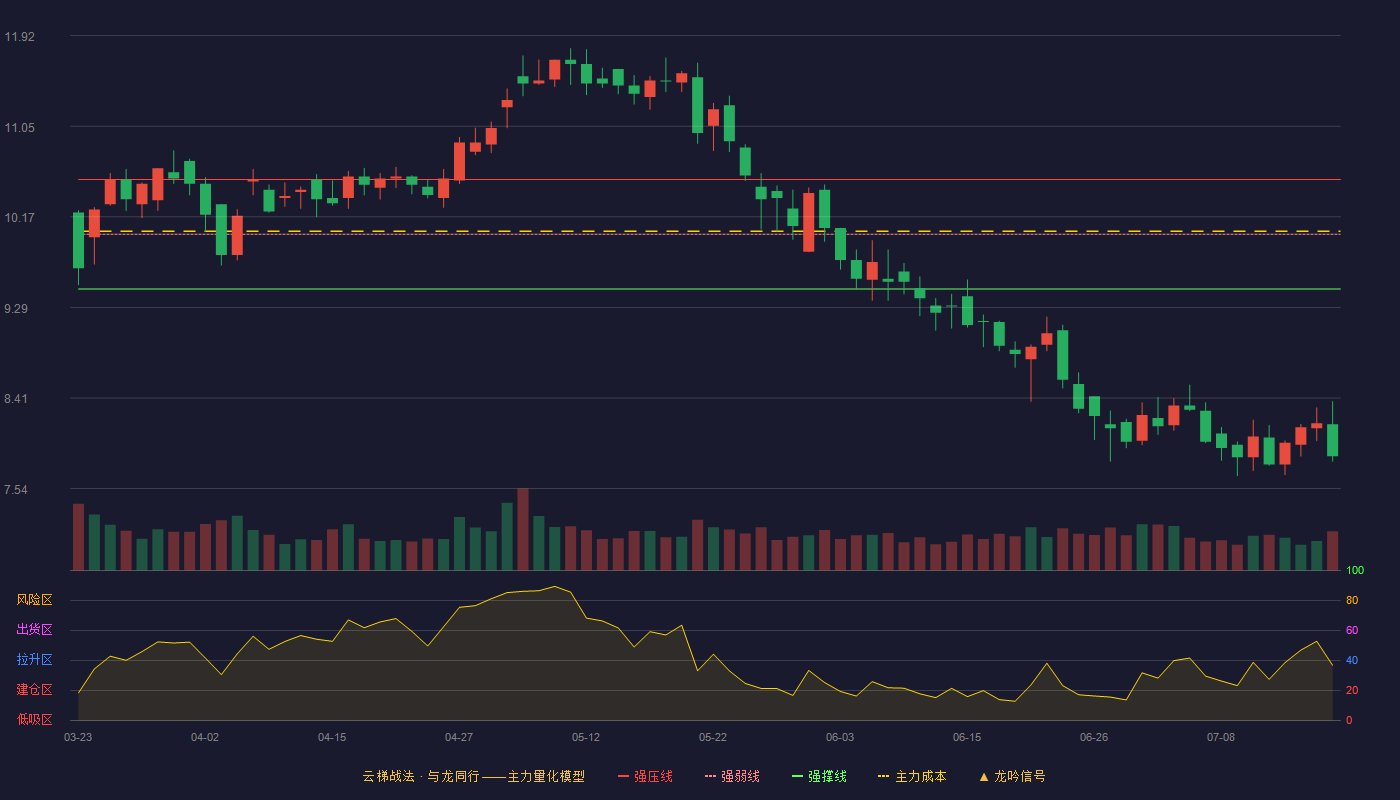The height and width of the screenshot is (800, 1400).
Task: Select the 建仓区 zone label
Action: click(34, 690)
